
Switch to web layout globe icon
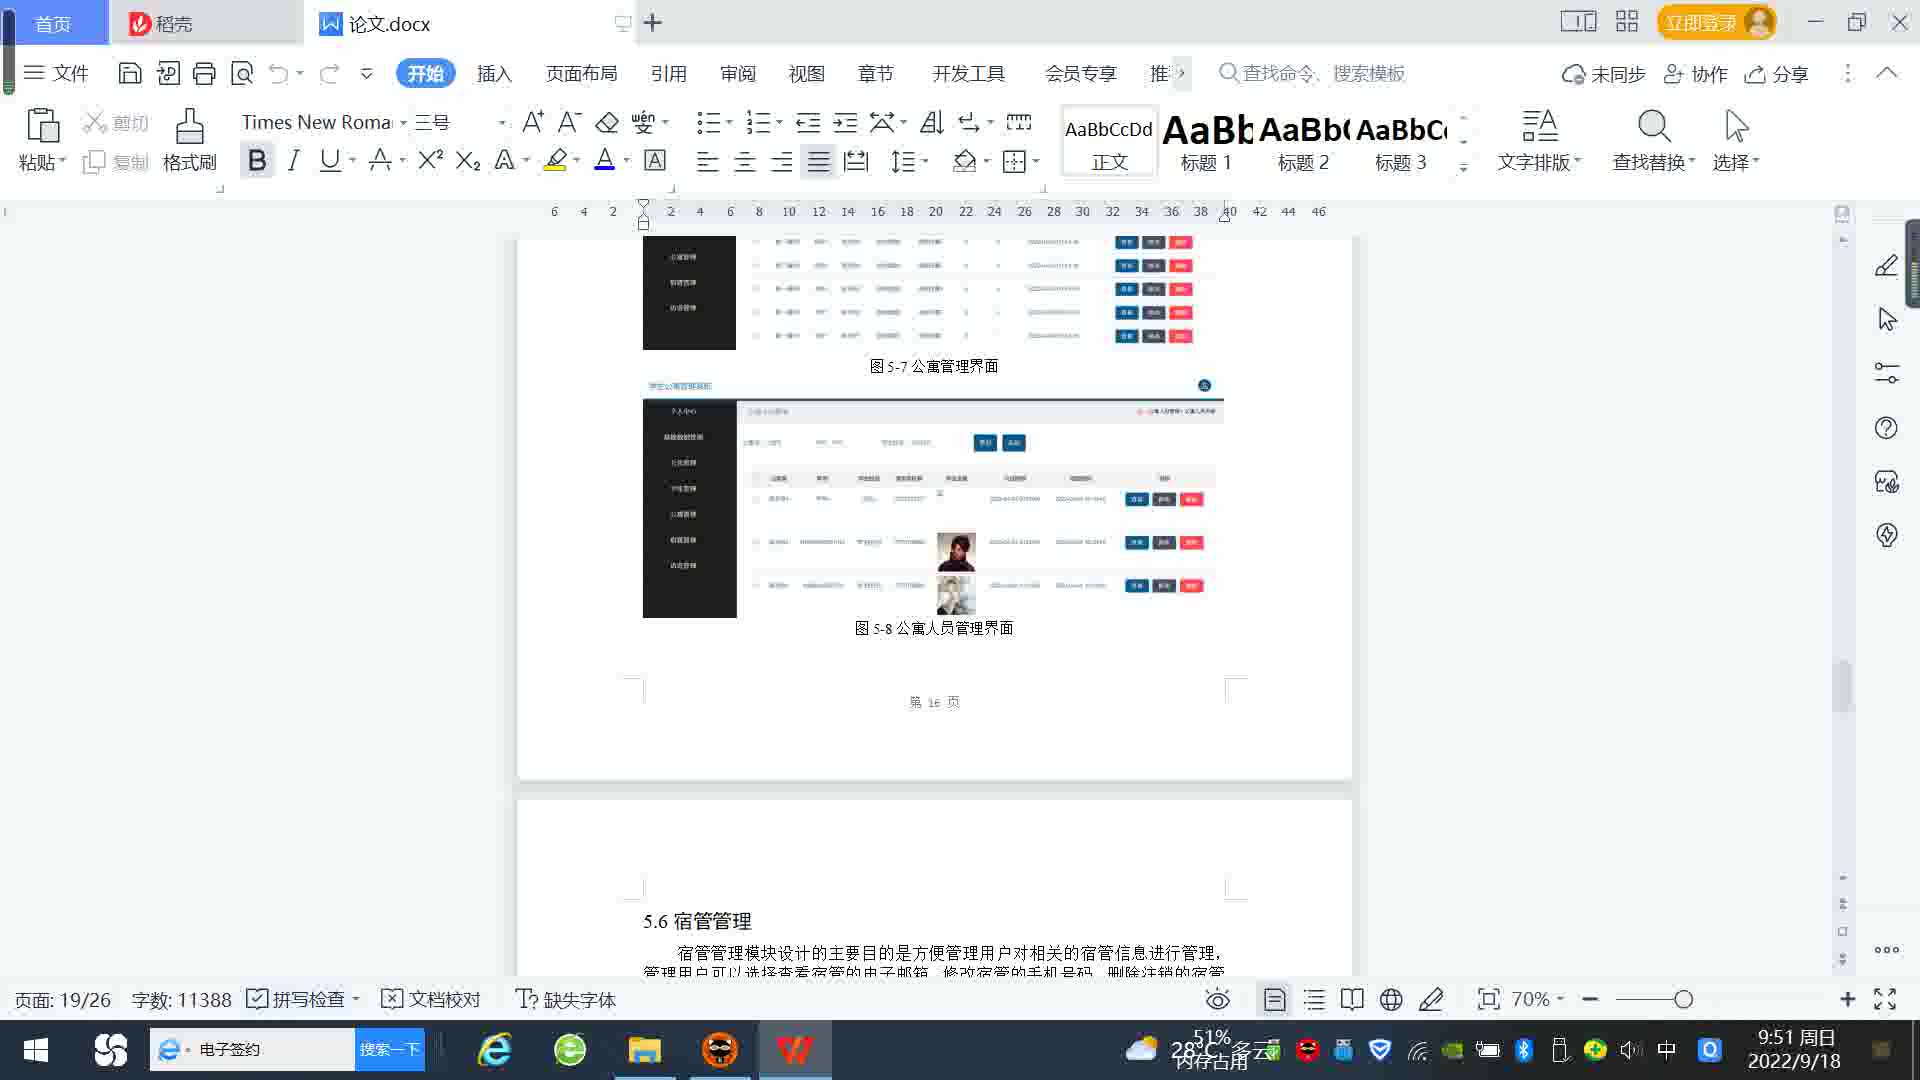[1391, 999]
